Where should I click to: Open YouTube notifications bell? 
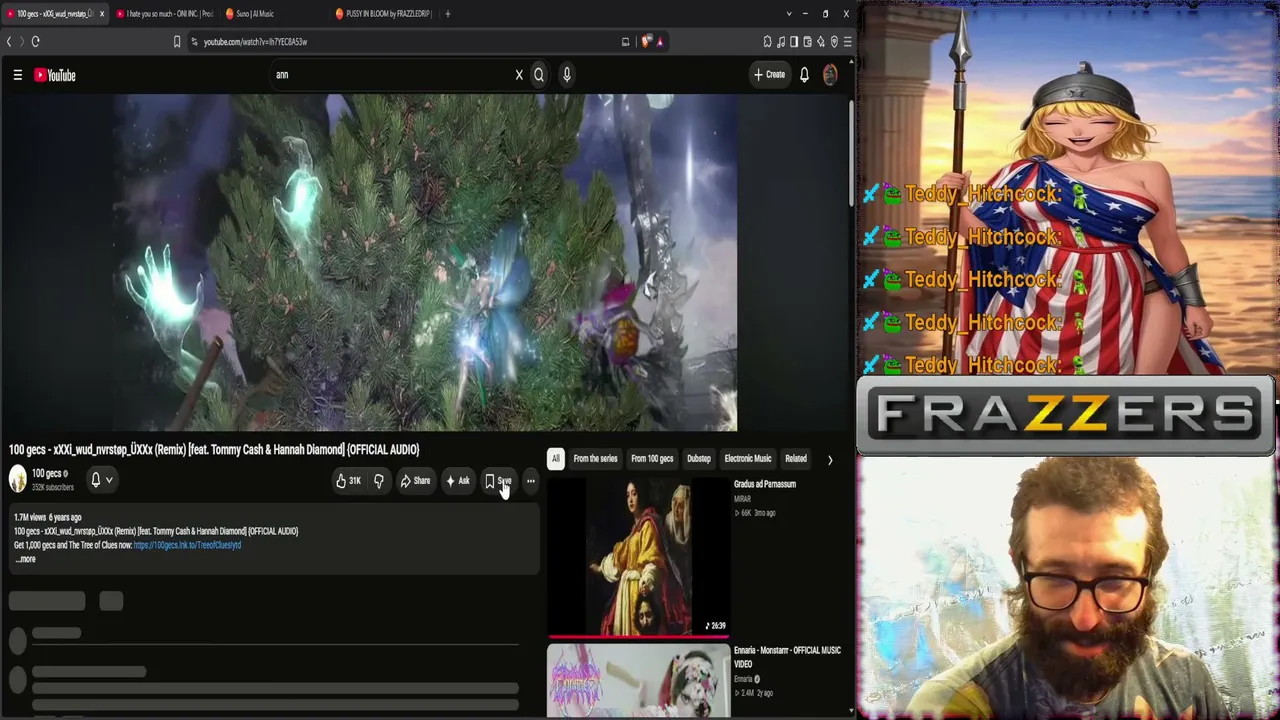[x=804, y=75]
